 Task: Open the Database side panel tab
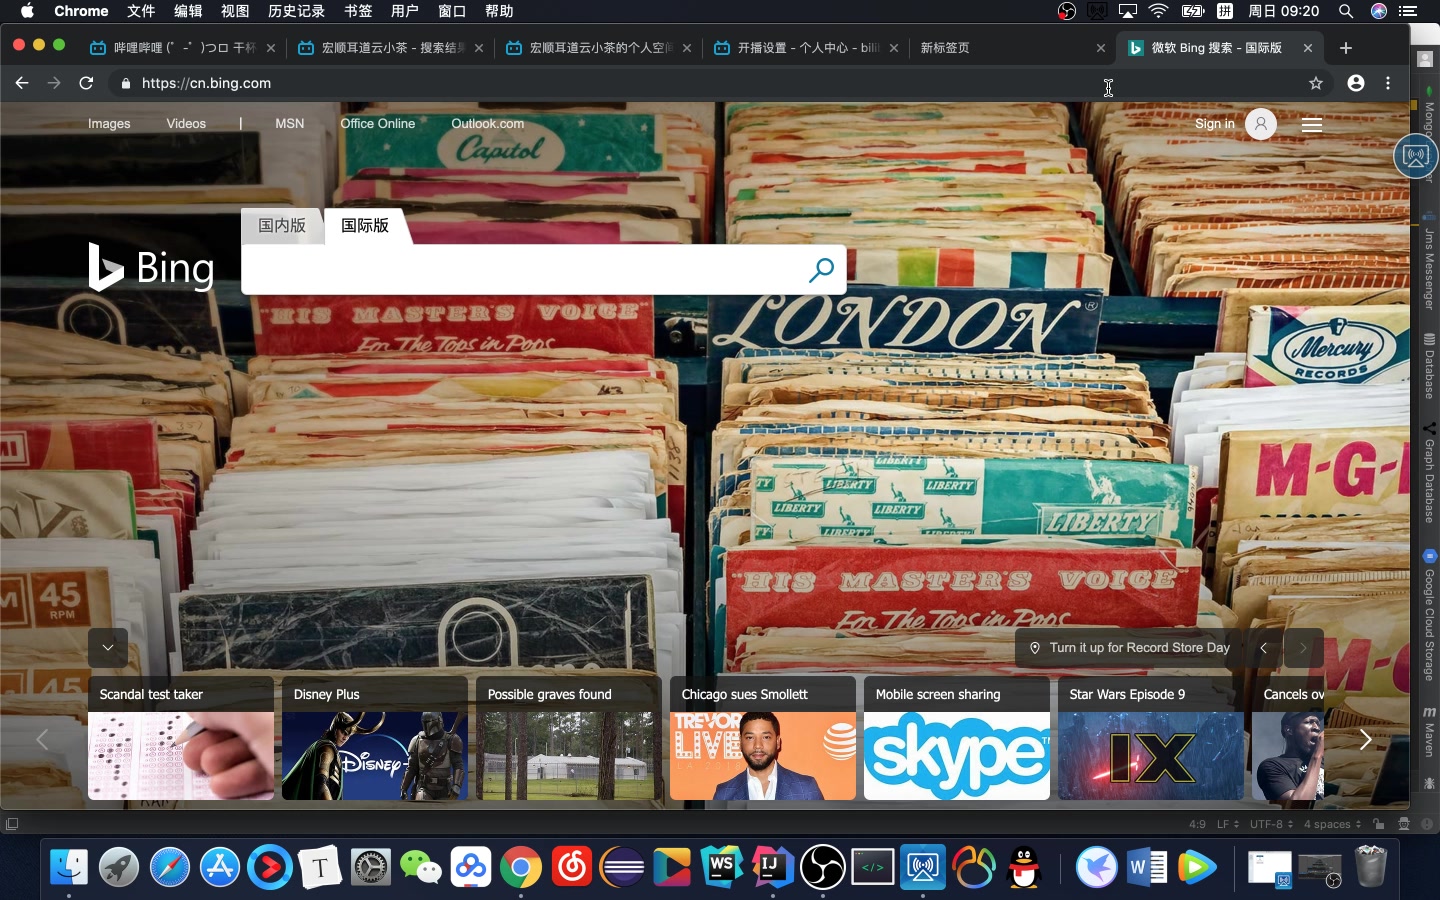pos(1429,365)
